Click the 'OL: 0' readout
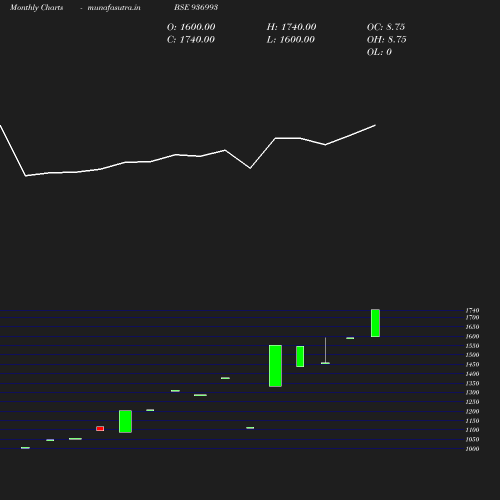Viewport: 500px width, 500px height. coord(379,52)
